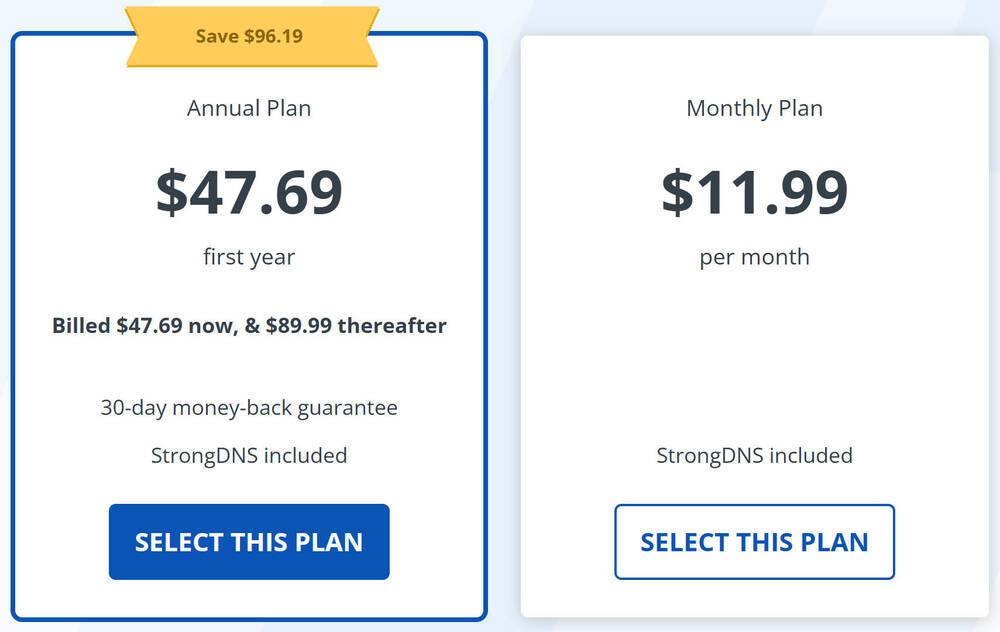The image size is (1000, 632).
Task: Click the 30-day money-back guarantee text
Action: tap(249, 408)
